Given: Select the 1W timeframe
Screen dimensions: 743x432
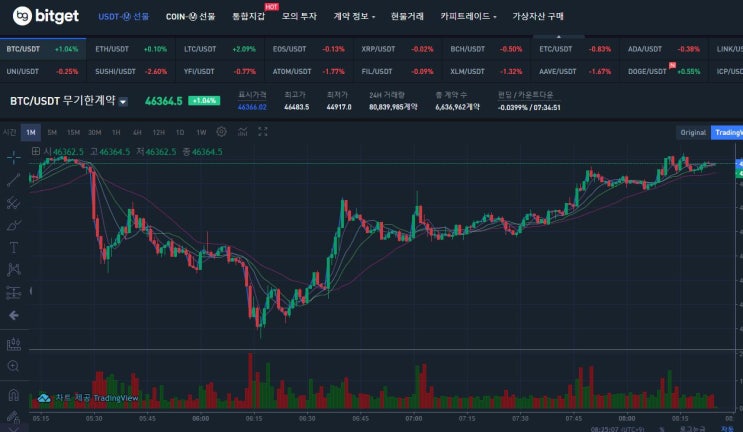Looking at the screenshot, I should coord(201,132).
